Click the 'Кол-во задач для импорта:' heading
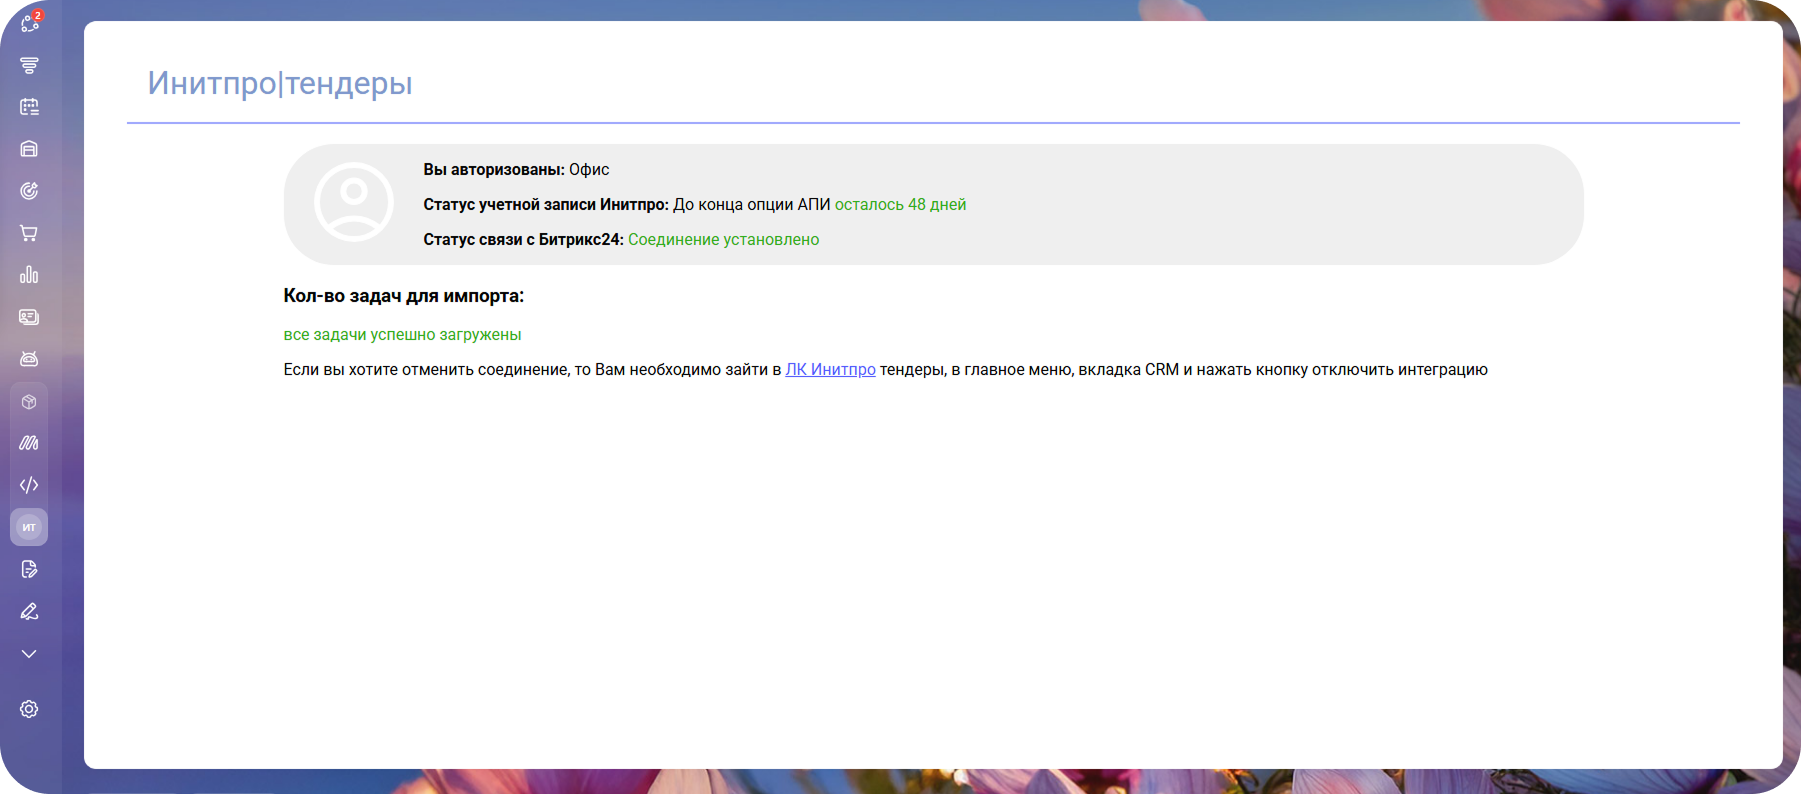The image size is (1801, 794). click(x=404, y=296)
